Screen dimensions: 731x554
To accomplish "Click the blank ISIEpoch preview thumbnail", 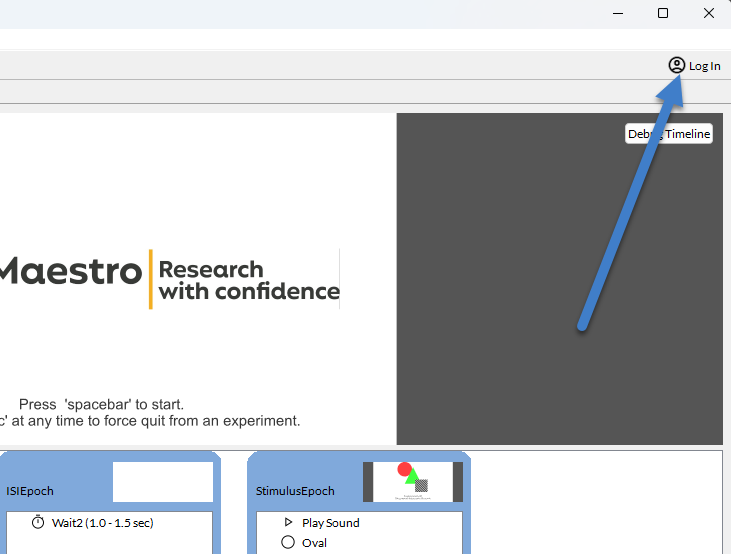I will (x=163, y=482).
